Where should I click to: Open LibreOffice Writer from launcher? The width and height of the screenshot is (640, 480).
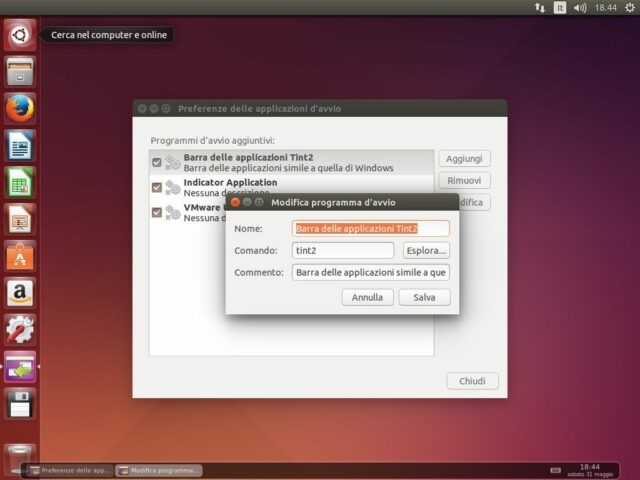[x=19, y=146]
